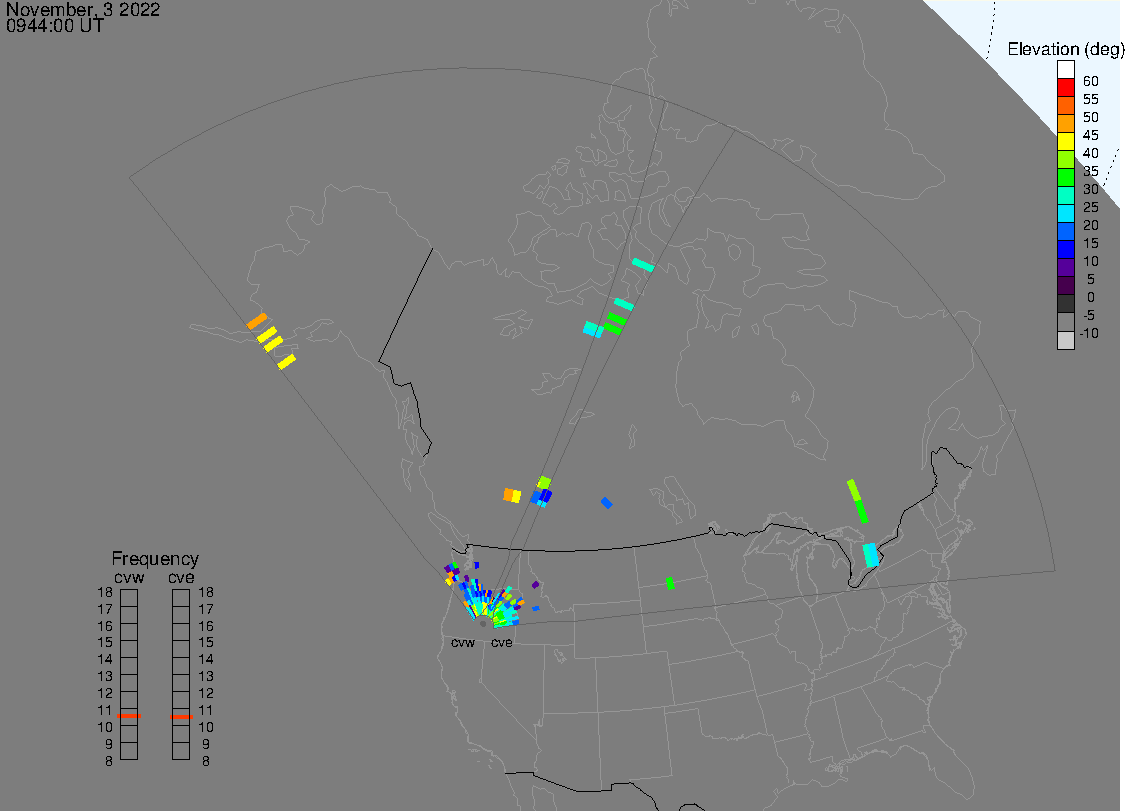The image size is (1125, 811).
Task: Click the cyan echo marker near Lake Huron
Action: (x=870, y=555)
